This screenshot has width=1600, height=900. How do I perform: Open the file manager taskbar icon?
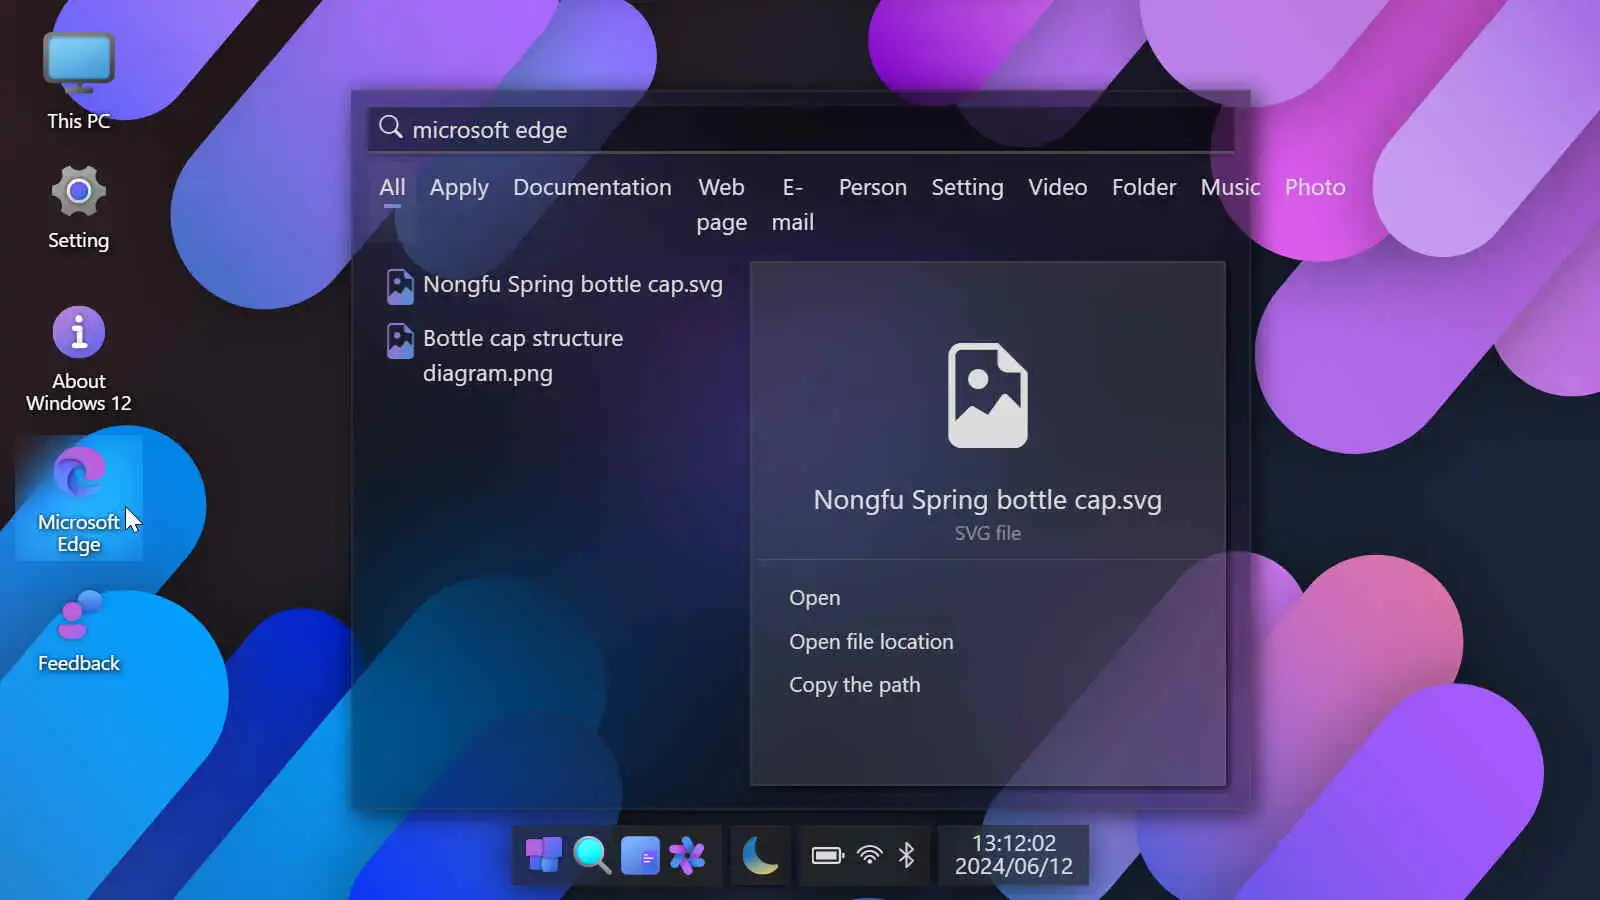point(640,856)
